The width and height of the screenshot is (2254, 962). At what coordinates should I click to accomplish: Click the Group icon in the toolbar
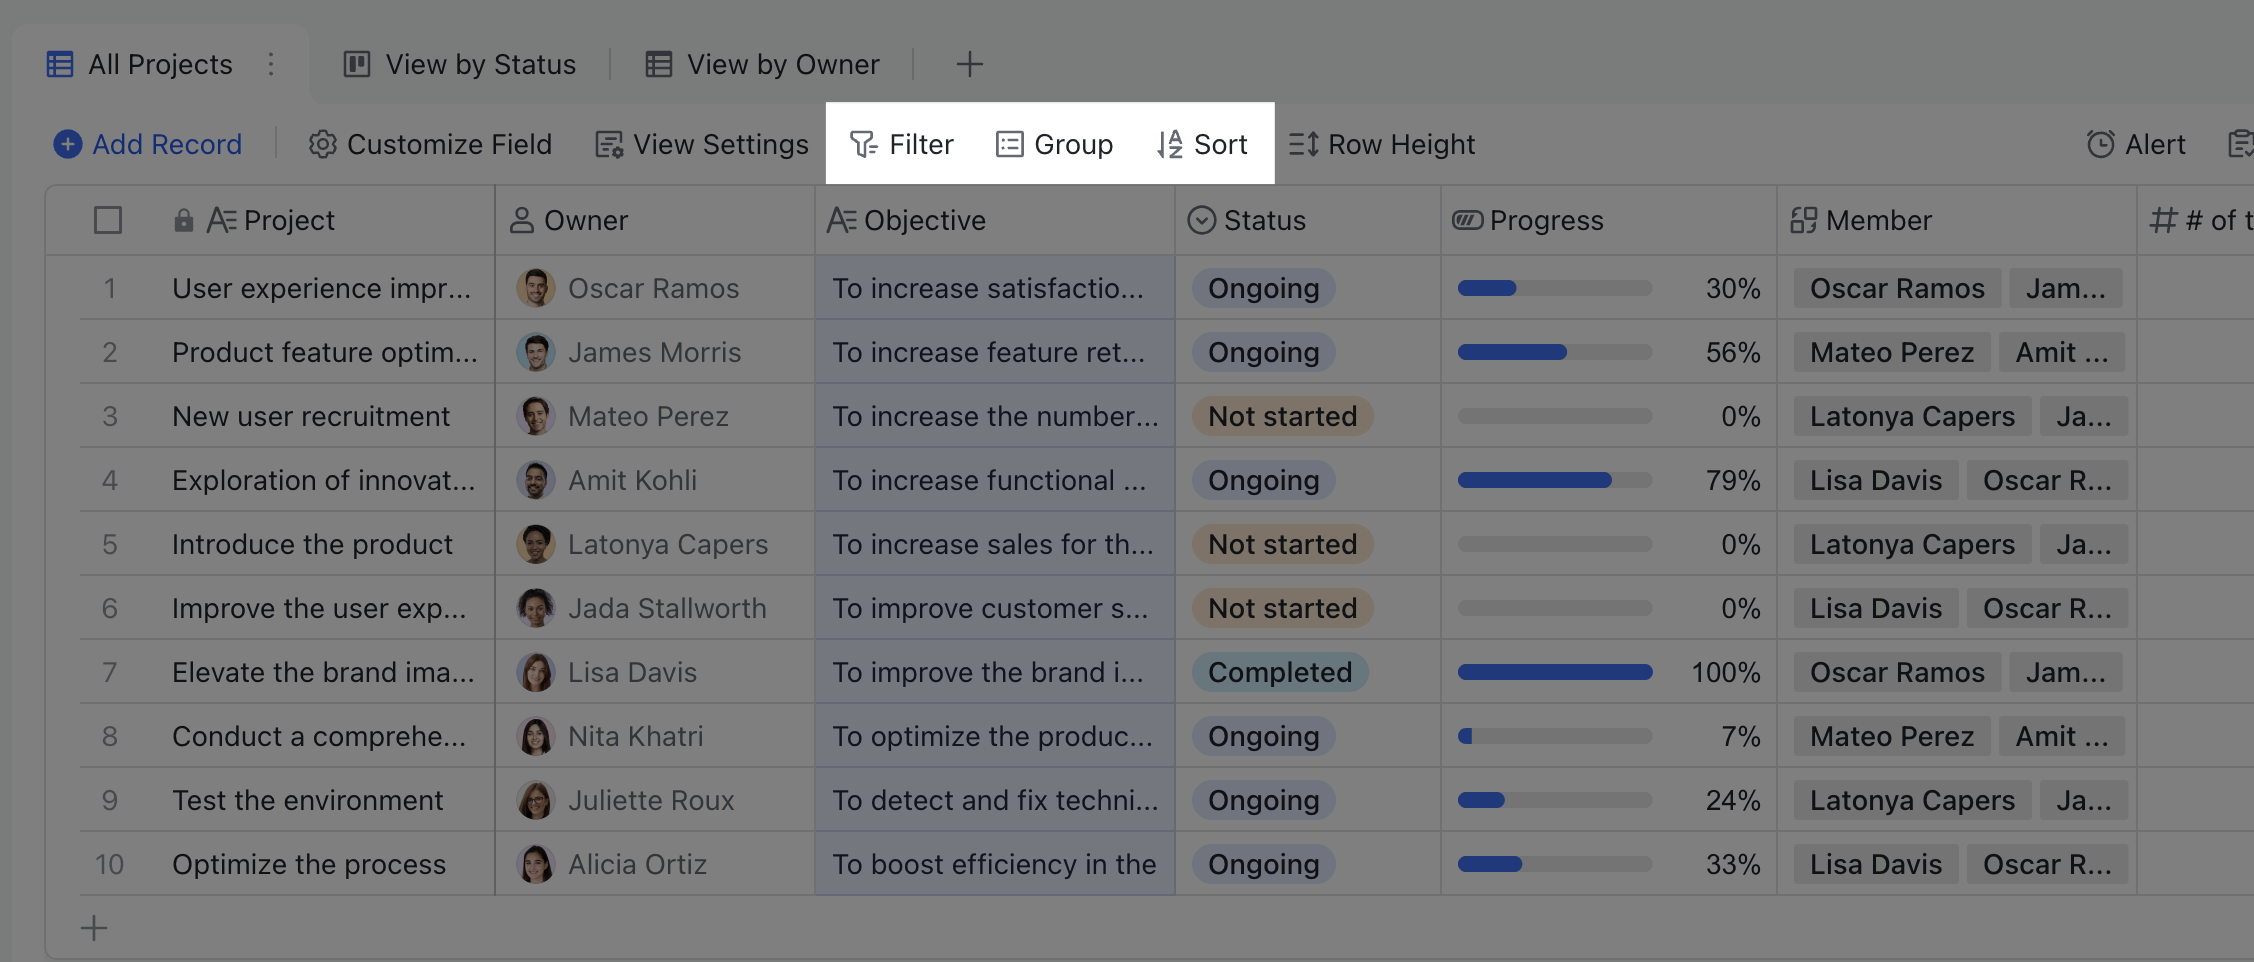coord(1009,144)
